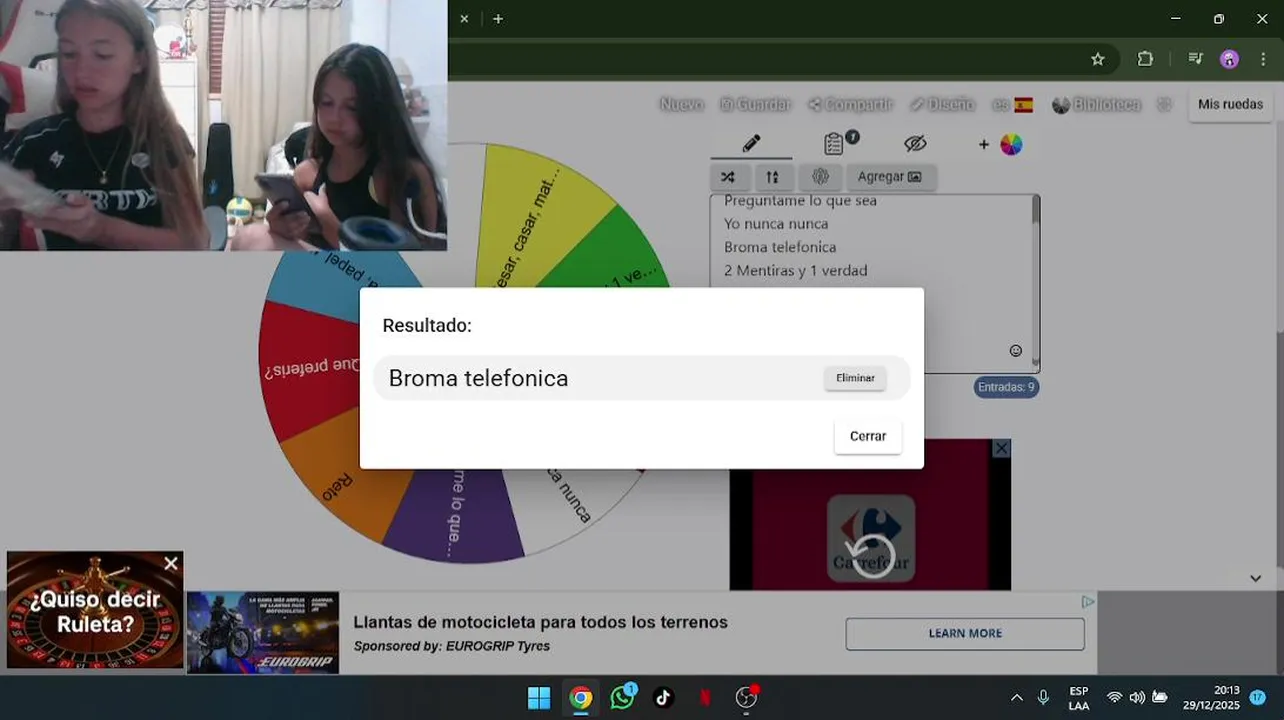Collapse the page with the bottom-right chevron
The image size is (1284, 720).
coord(1256,578)
